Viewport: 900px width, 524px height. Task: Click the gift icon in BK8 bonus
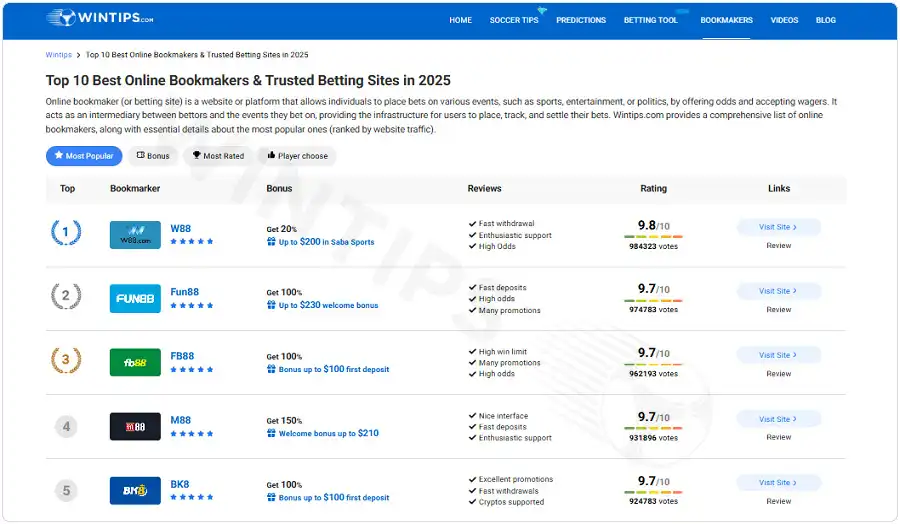271,497
